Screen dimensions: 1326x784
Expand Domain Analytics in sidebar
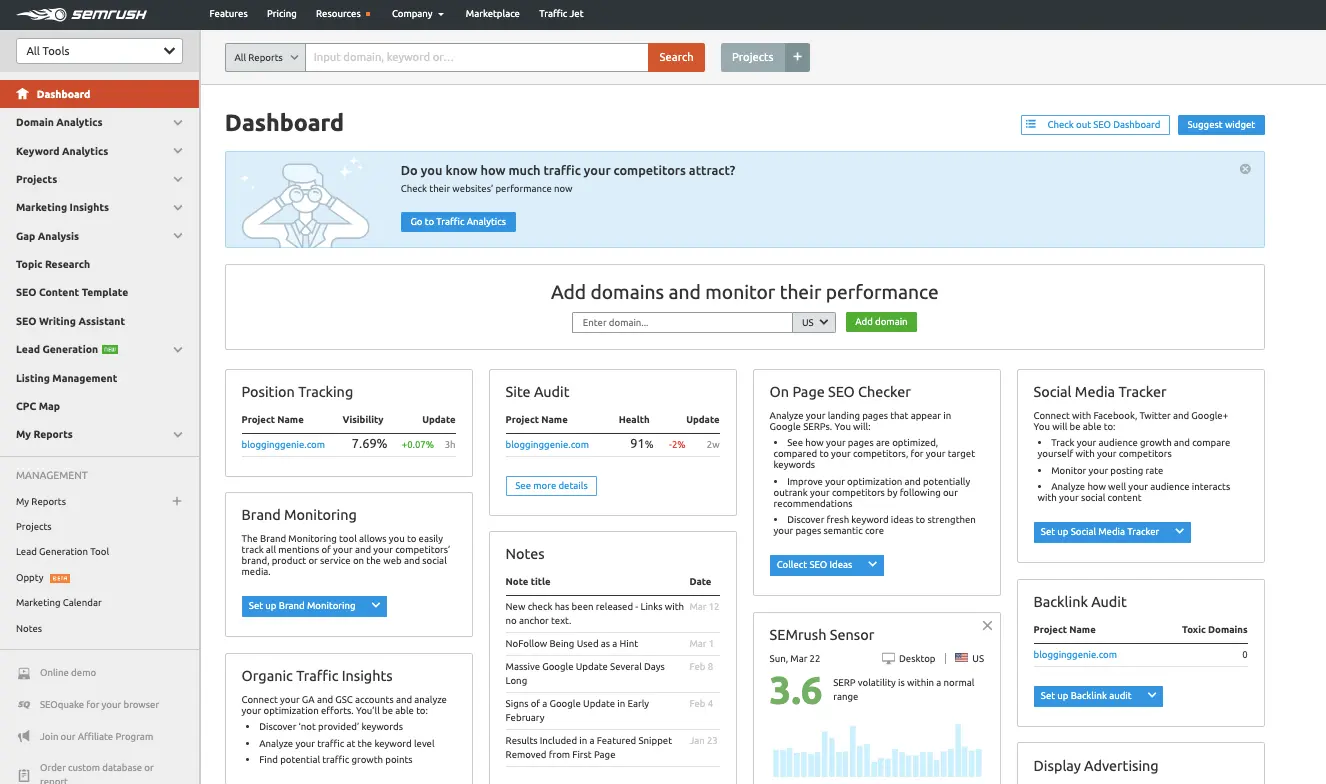click(x=178, y=123)
